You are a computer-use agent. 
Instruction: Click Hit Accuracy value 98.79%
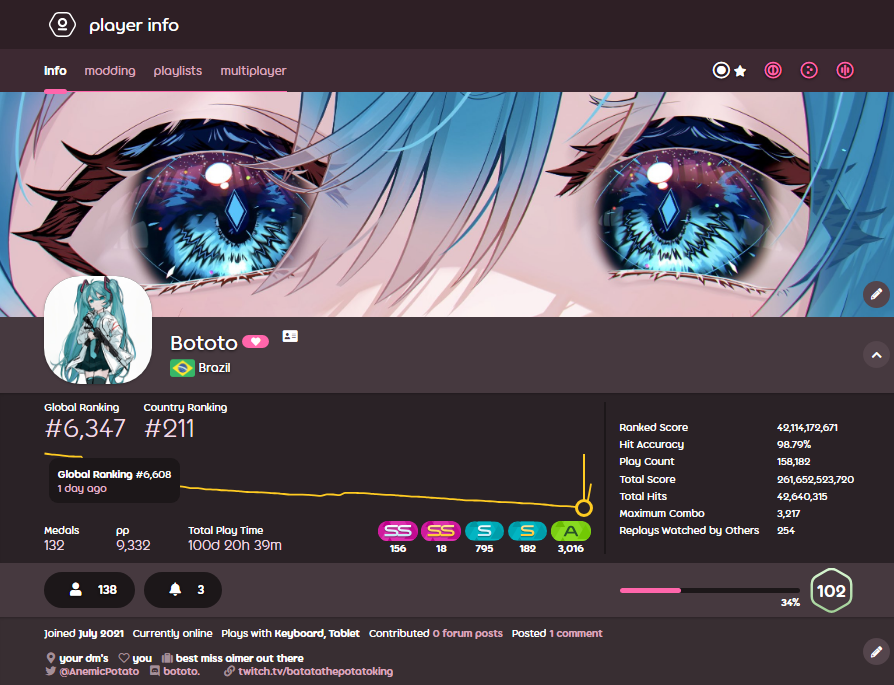click(794, 444)
